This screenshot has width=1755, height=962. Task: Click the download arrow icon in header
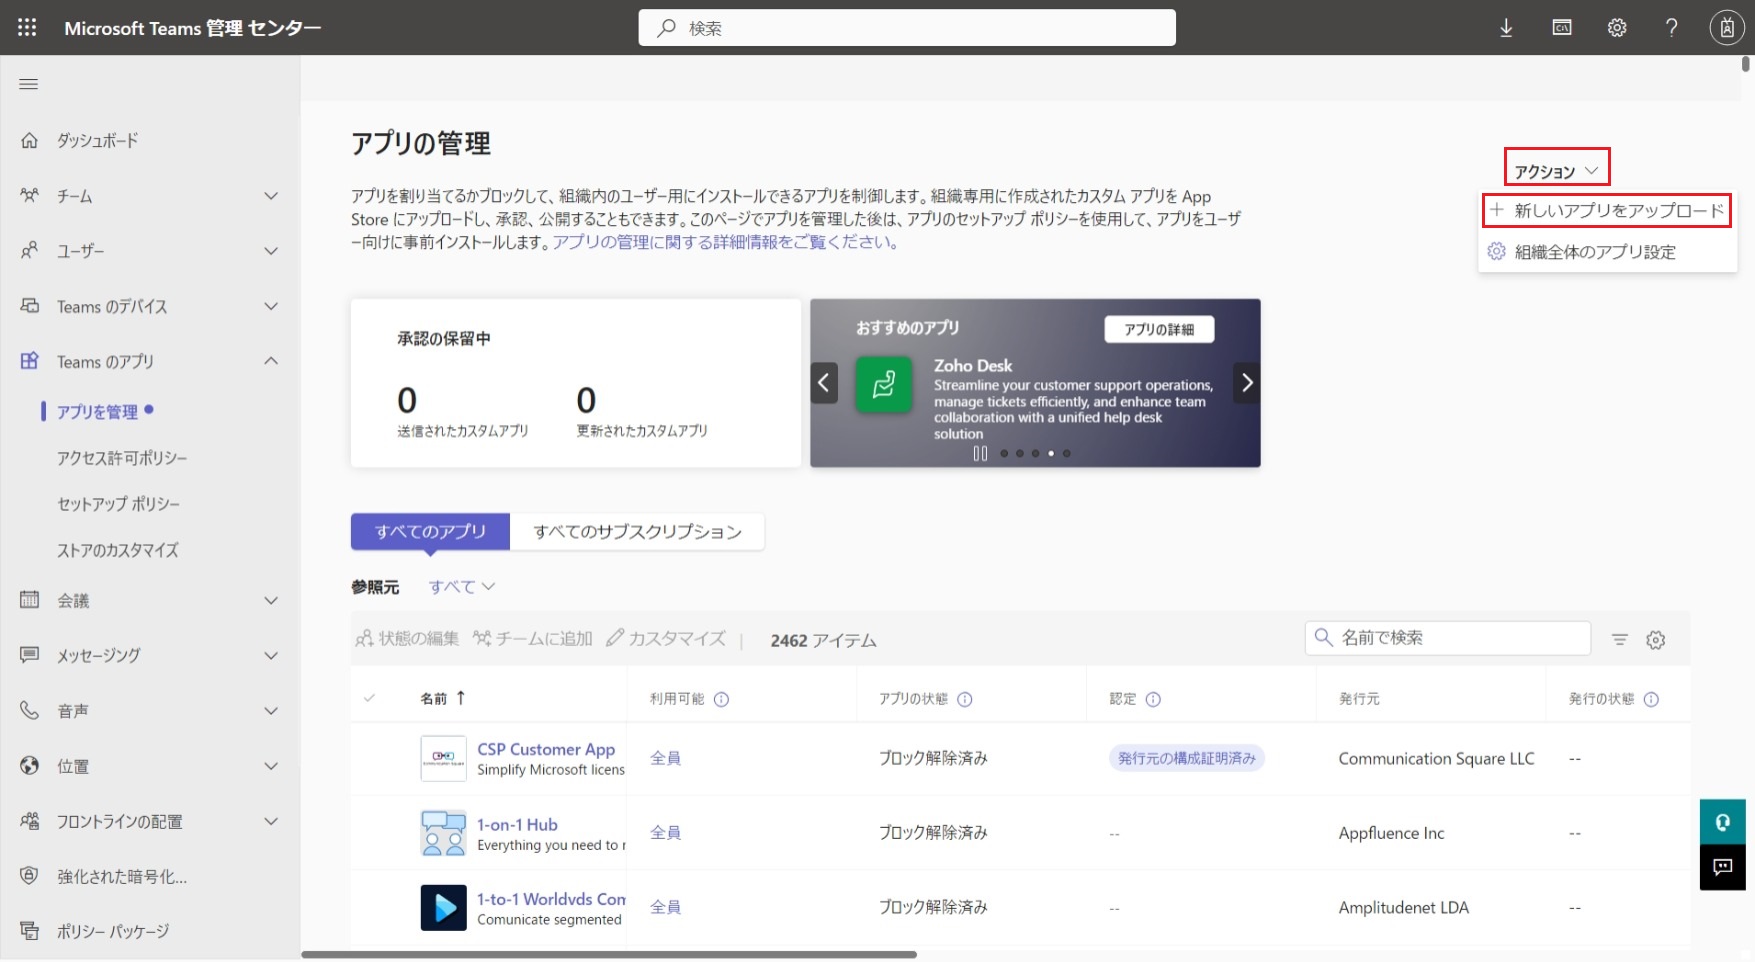1506,28
